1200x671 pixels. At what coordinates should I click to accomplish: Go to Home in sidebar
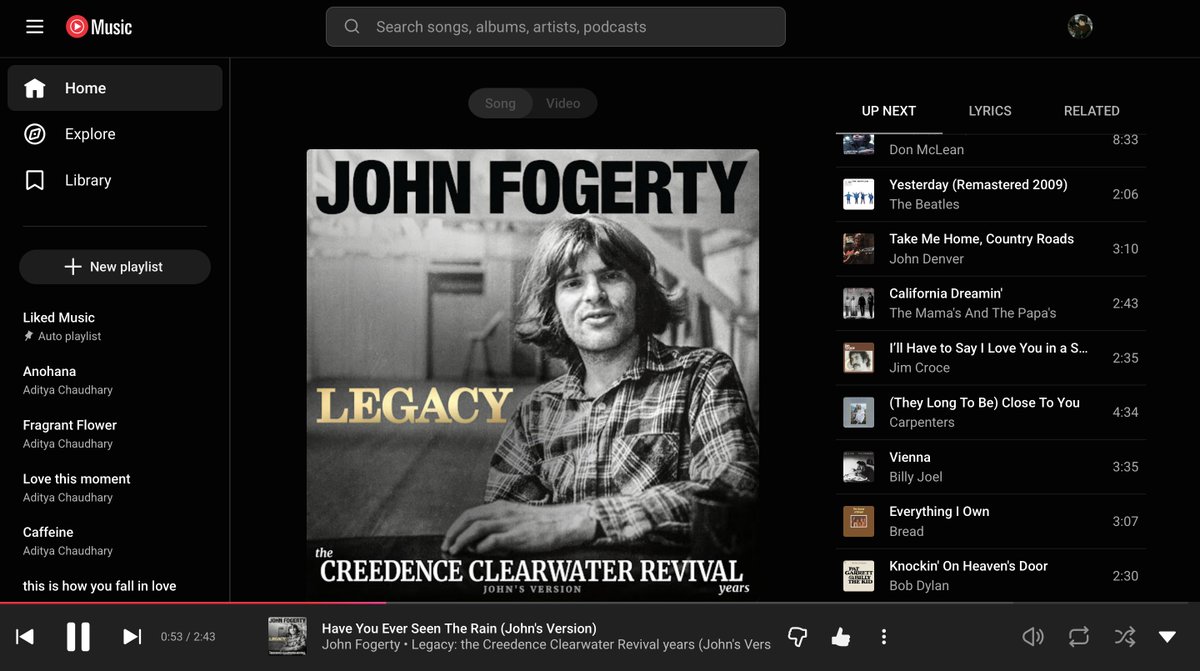115,88
